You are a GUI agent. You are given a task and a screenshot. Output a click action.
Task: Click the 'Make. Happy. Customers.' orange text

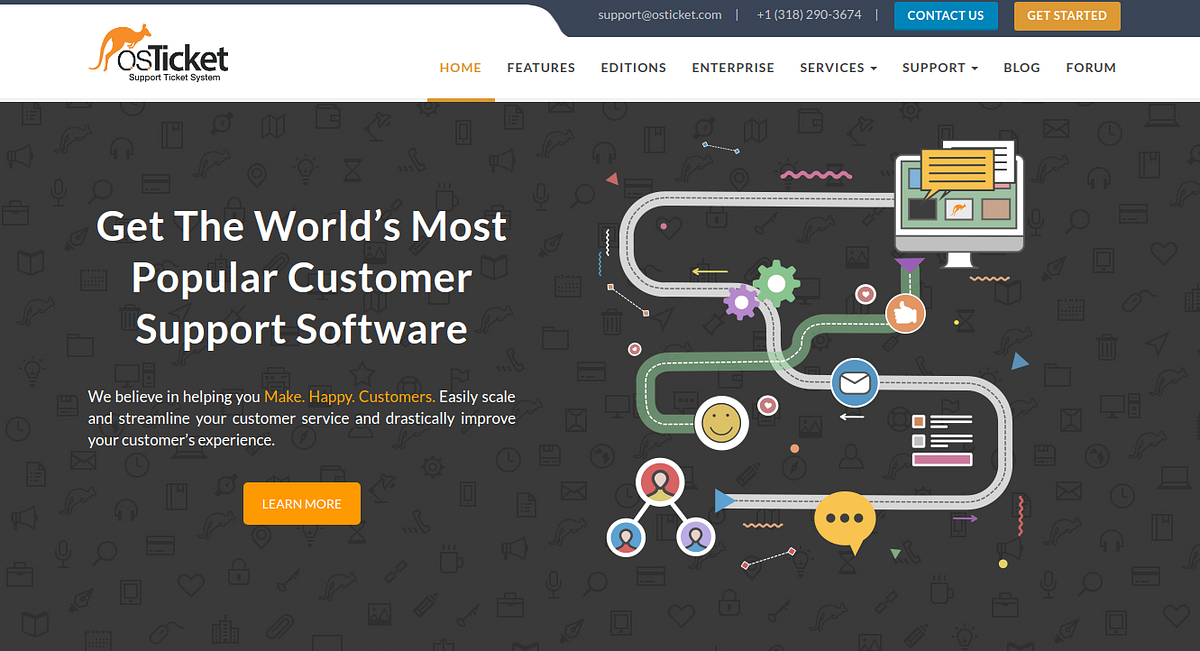pyautogui.click(x=350, y=396)
